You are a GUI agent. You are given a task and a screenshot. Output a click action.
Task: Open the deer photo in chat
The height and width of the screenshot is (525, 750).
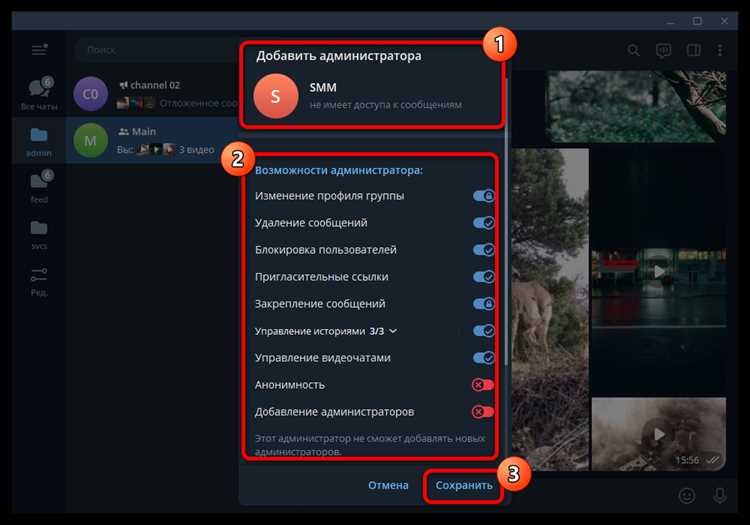pos(550,309)
